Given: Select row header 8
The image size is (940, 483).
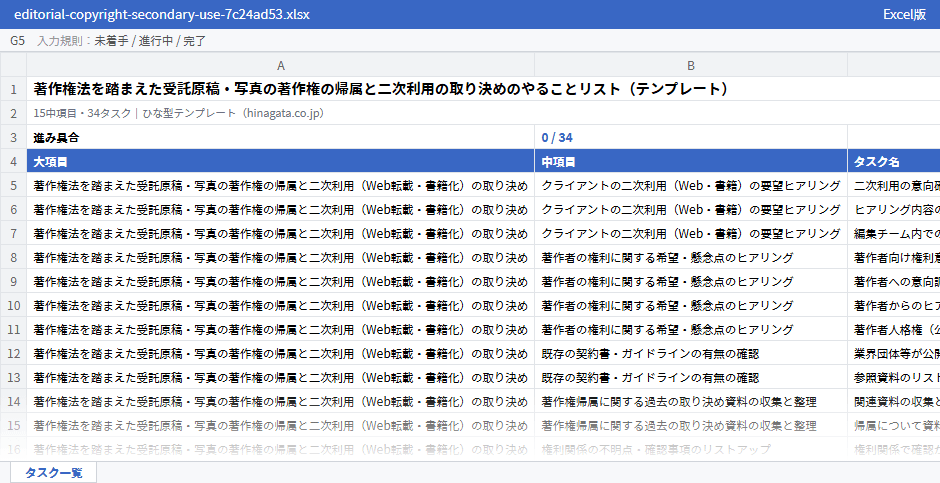Looking at the screenshot, I should [13, 257].
